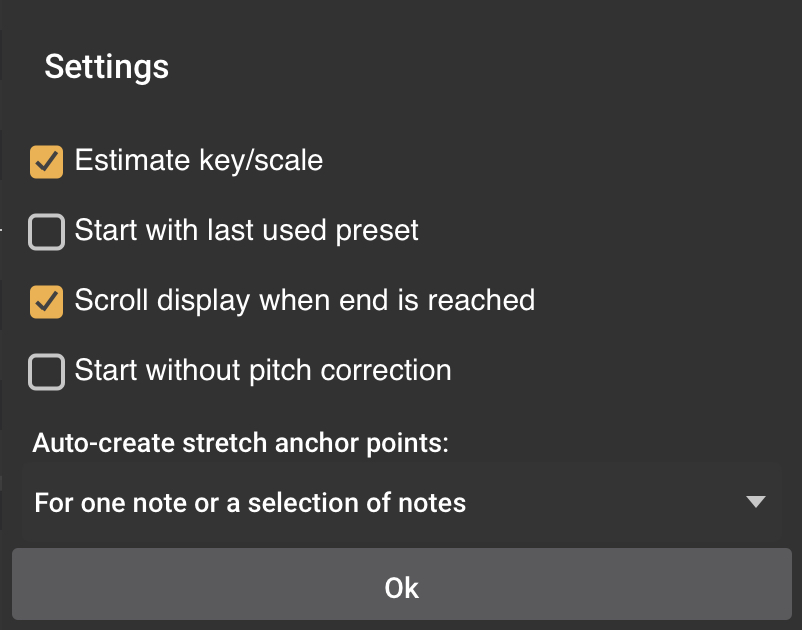This screenshot has width=802, height=630.
Task: Click the 'For one note or a selection of notes' combo box
Action: pyautogui.click(x=400, y=502)
